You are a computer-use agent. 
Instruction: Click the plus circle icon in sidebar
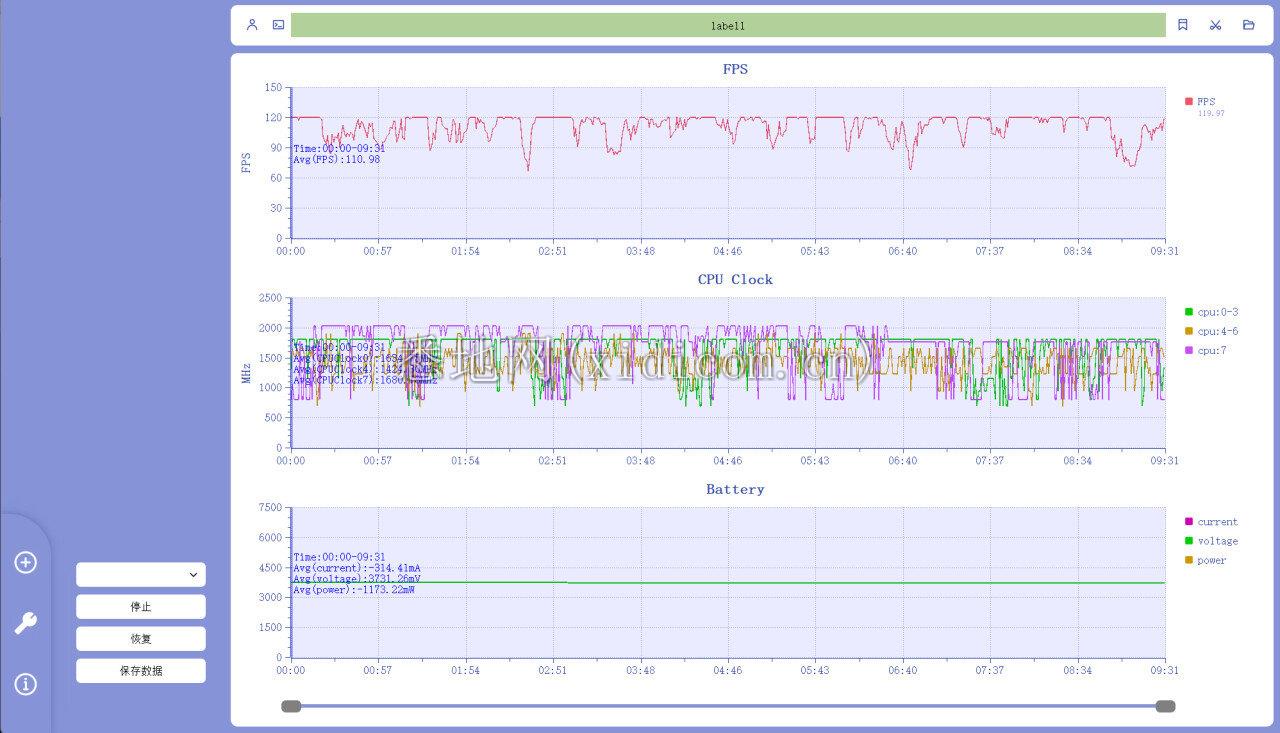coord(26,563)
